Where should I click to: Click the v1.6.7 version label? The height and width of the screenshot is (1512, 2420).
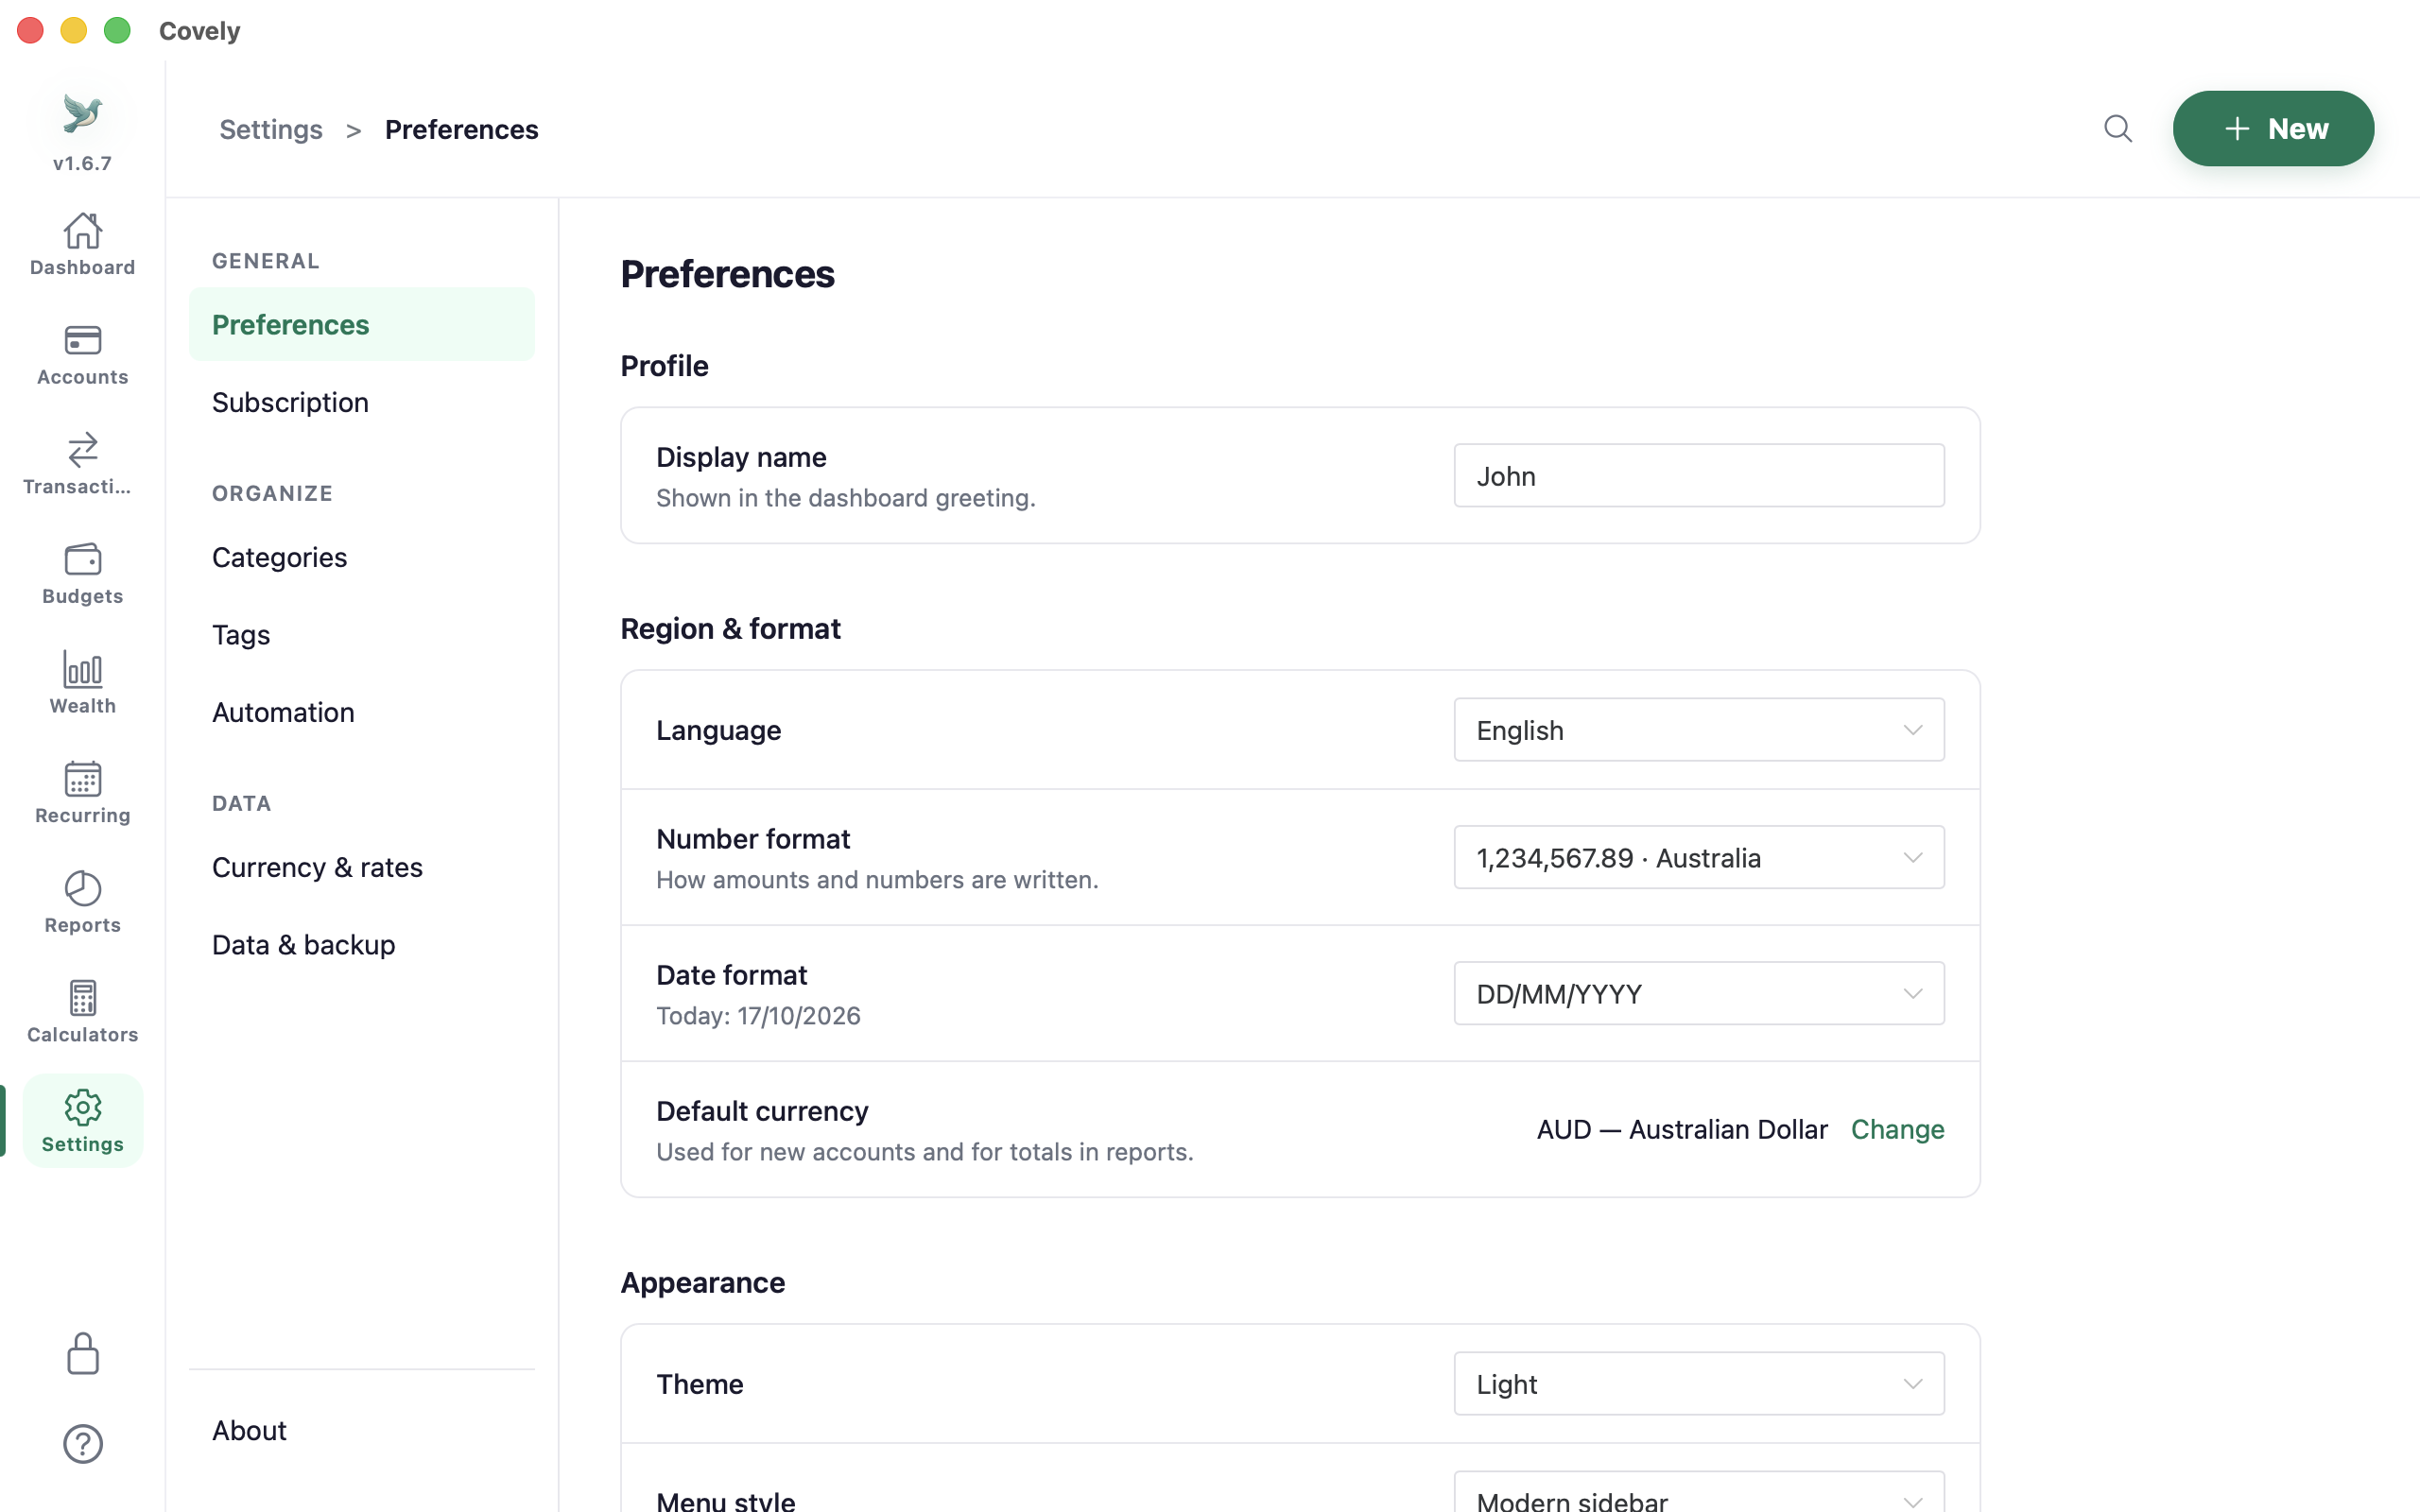click(x=82, y=163)
